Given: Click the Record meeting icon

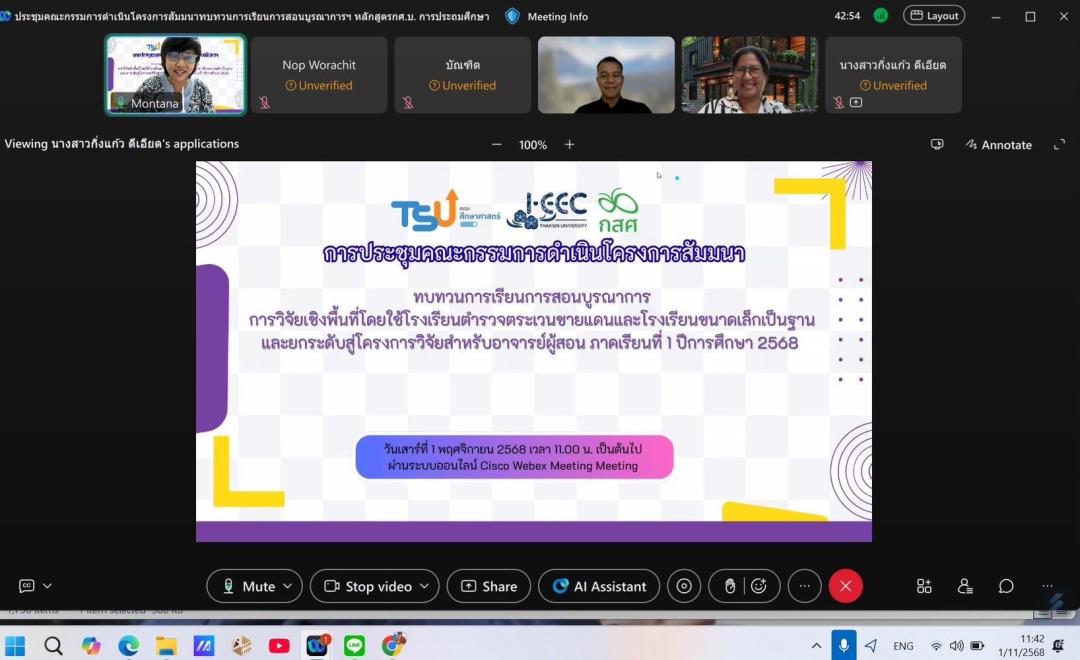Looking at the screenshot, I should [x=684, y=586].
